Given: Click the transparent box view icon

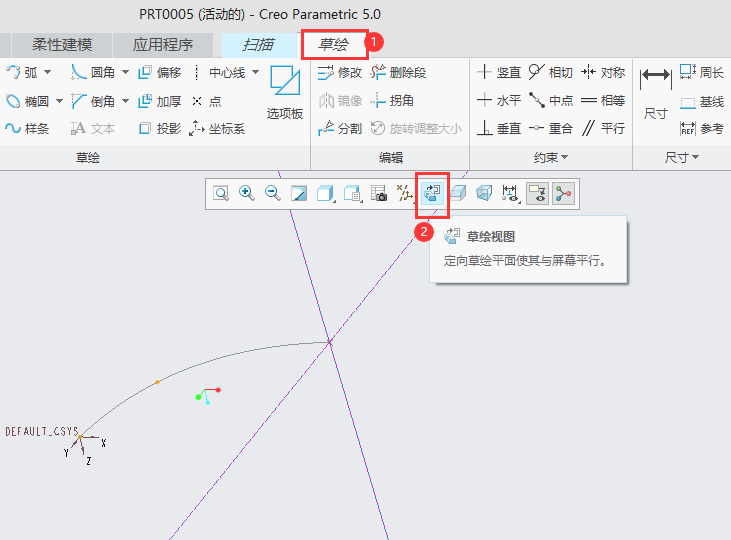Looking at the screenshot, I should tap(484, 194).
